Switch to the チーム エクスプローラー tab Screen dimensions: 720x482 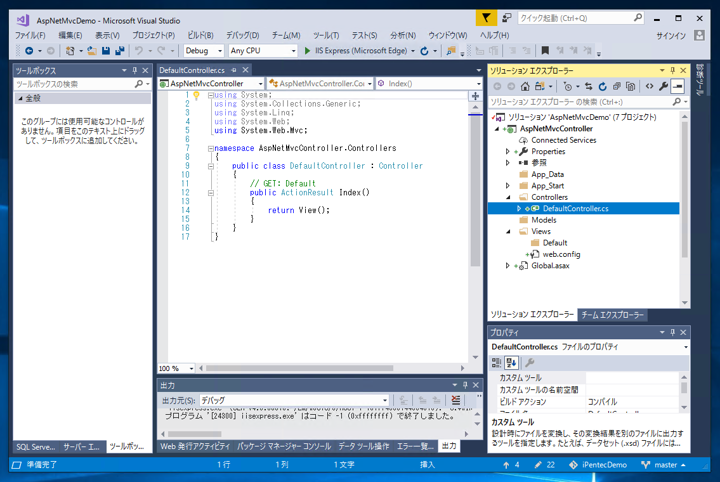tap(613, 315)
